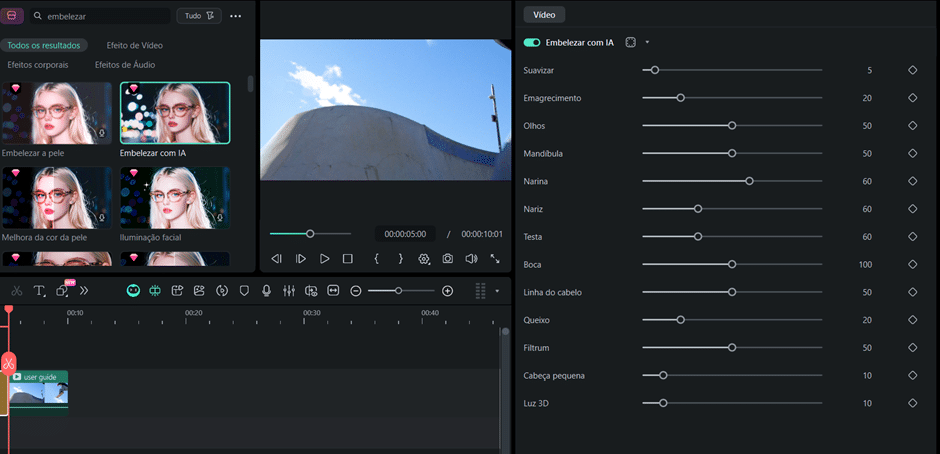Click the preview volume speaker icon
This screenshot has width=940, height=454.
click(471, 259)
